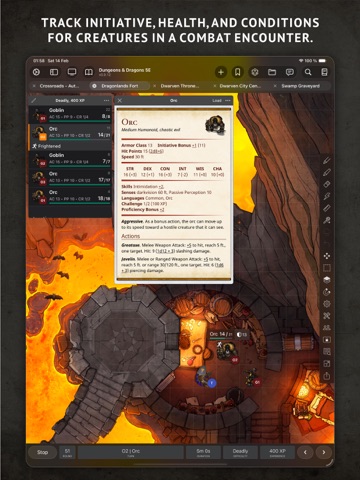Click the Orc token on the map
Viewport: 360px width, 480px height.
point(228,351)
